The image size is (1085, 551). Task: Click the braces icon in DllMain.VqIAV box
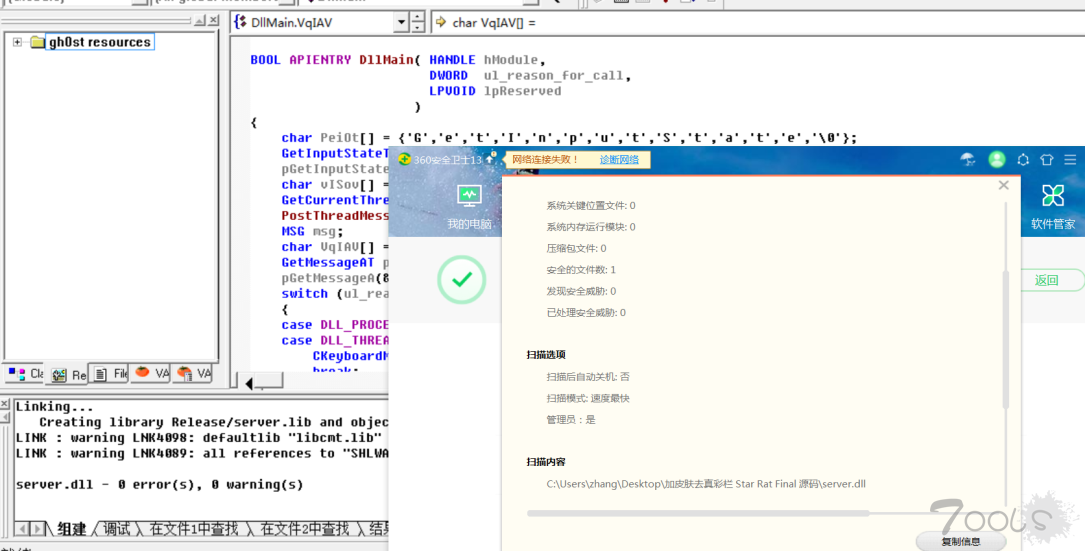[240, 22]
